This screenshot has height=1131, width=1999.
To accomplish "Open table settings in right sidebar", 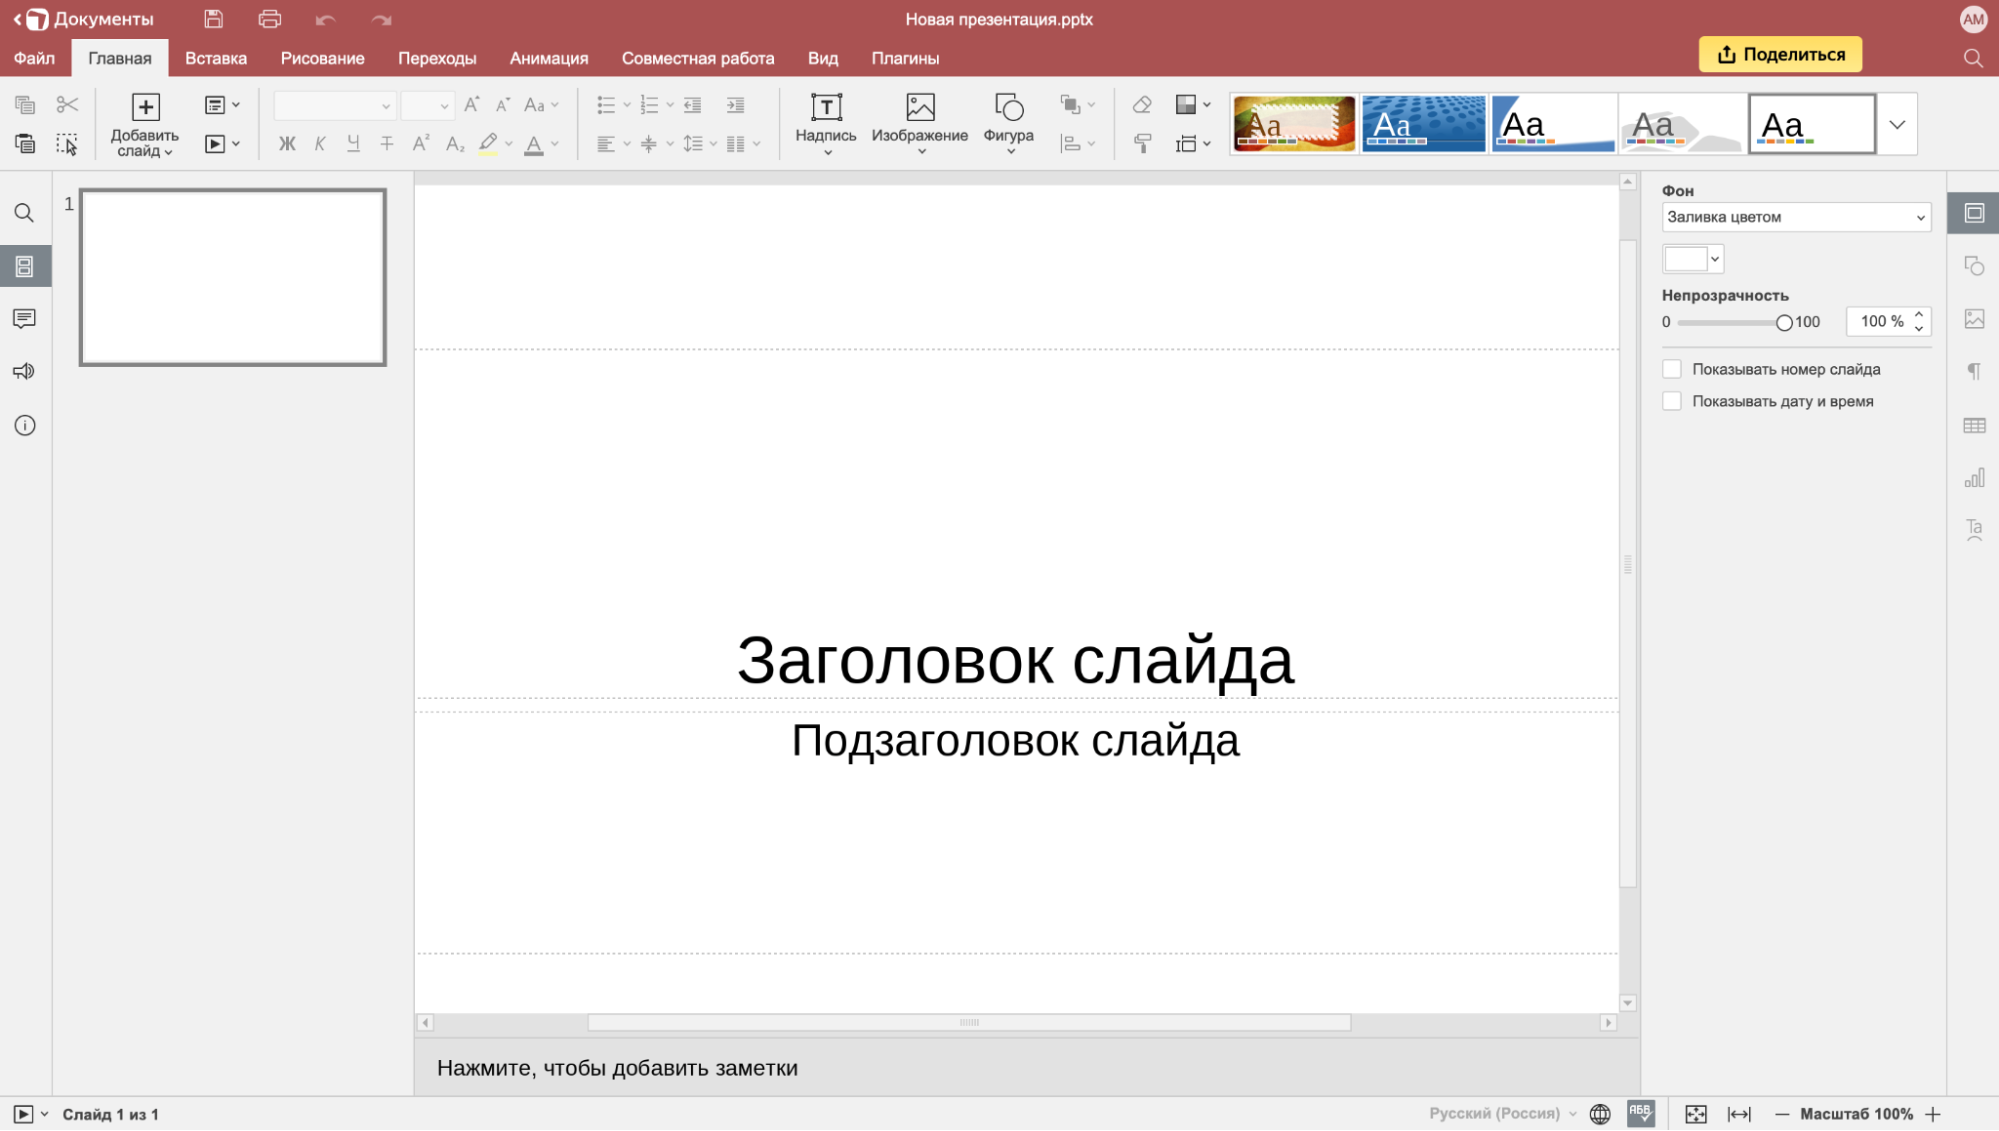I will pos(1974,425).
